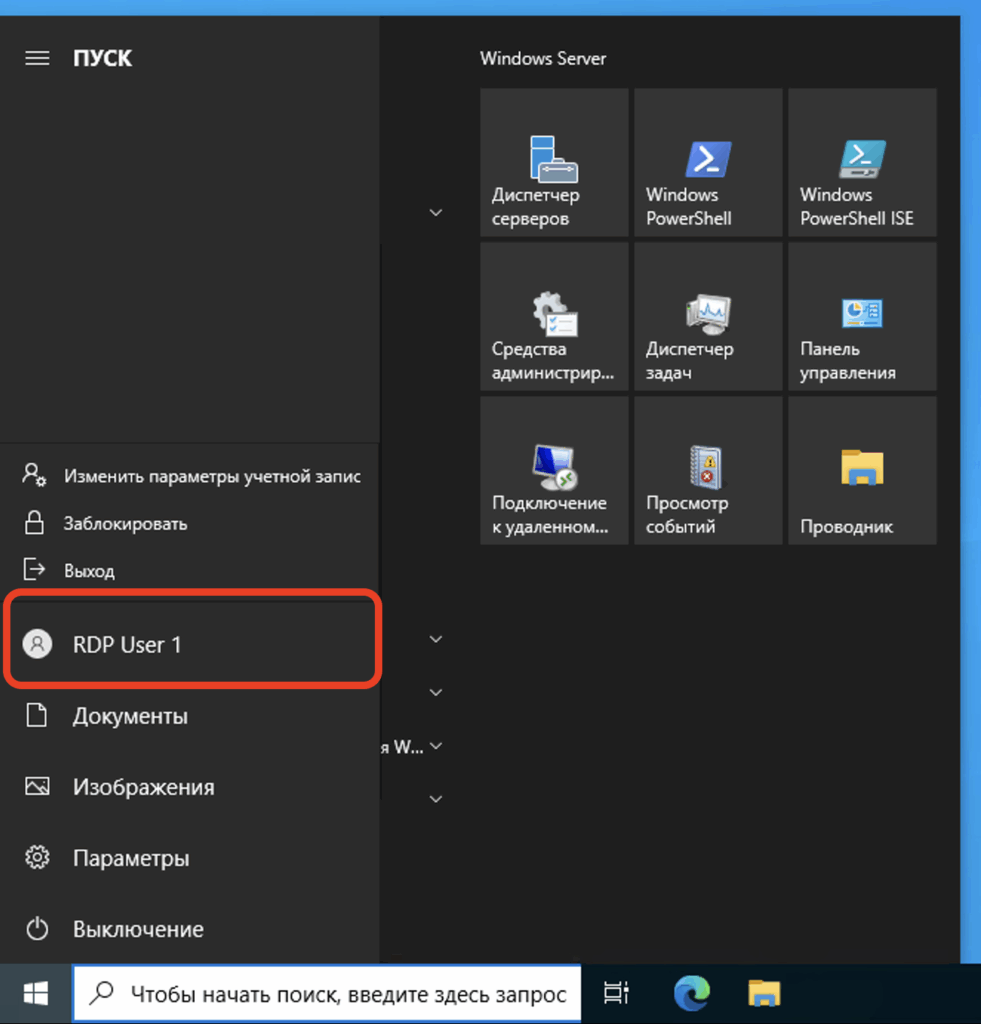Open Документы from the Start sidebar
This screenshot has width=981, height=1024.
(x=189, y=716)
